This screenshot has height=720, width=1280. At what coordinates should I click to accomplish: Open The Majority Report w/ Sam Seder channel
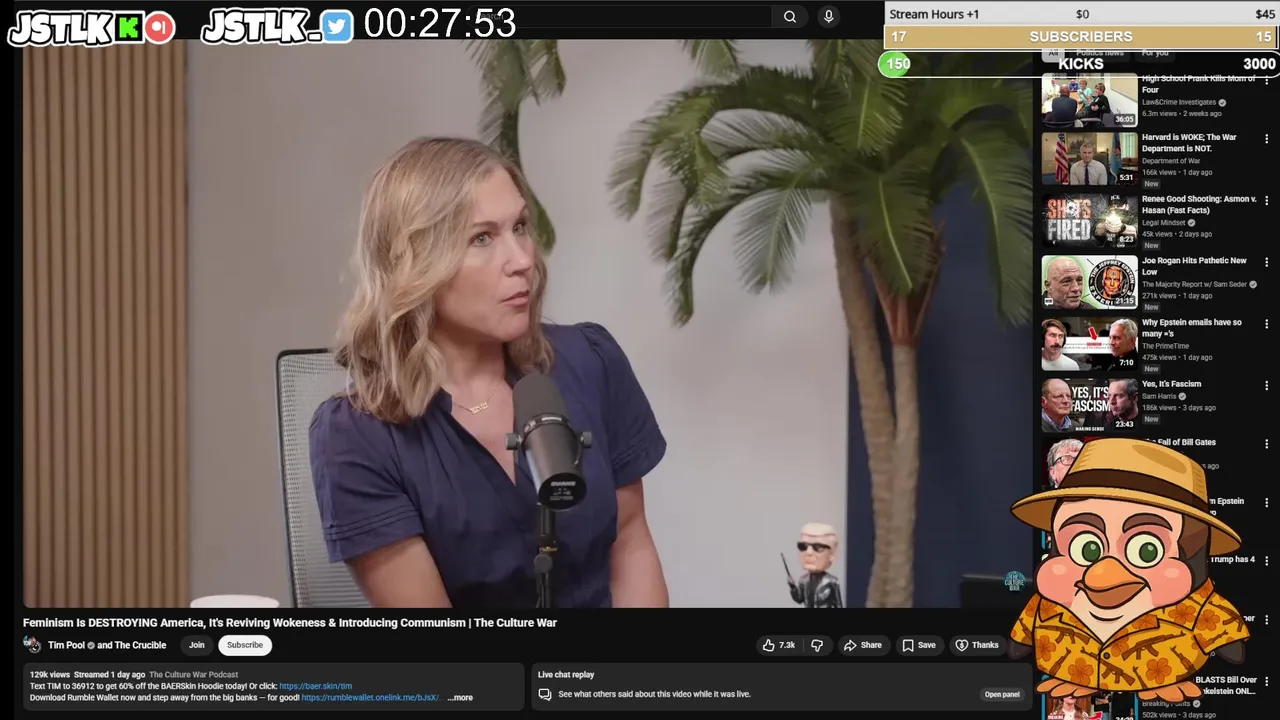pos(1194,284)
